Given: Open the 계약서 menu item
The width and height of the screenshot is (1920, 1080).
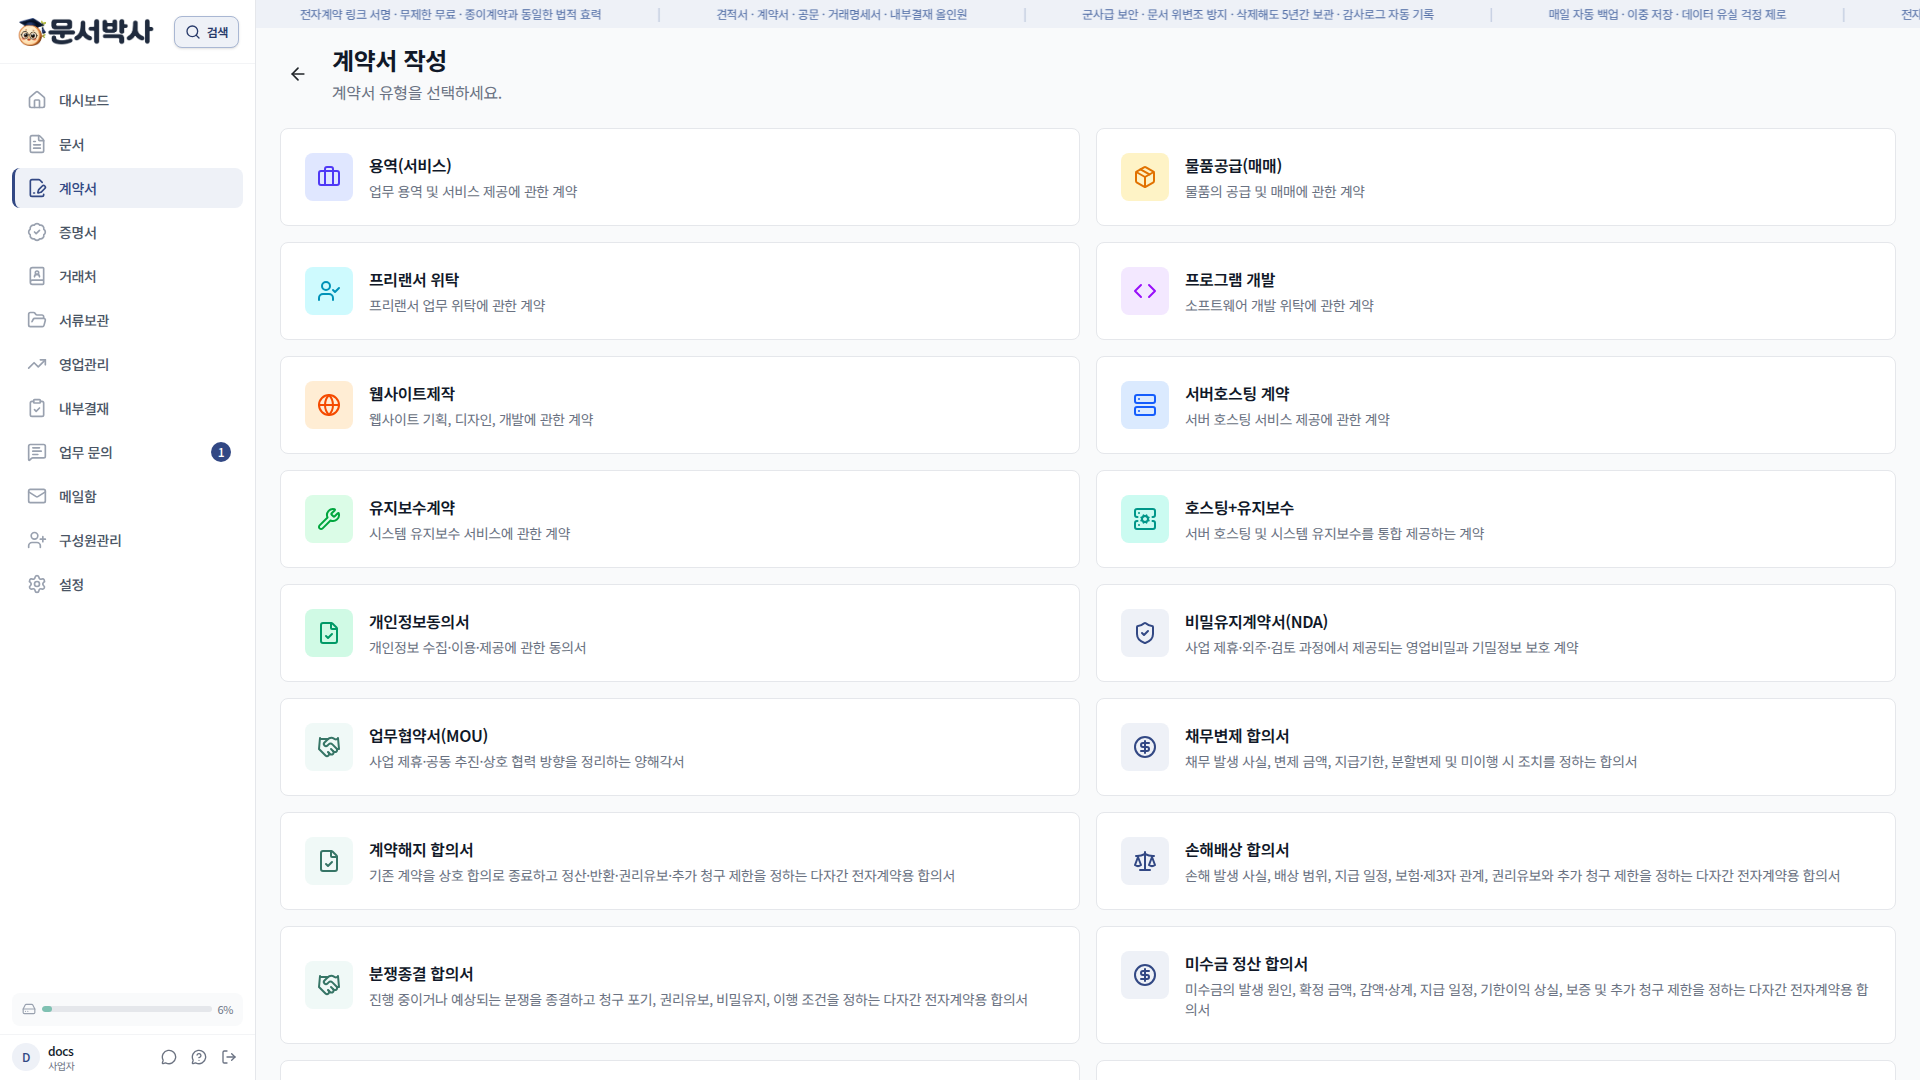Looking at the screenshot, I should pyautogui.click(x=128, y=188).
